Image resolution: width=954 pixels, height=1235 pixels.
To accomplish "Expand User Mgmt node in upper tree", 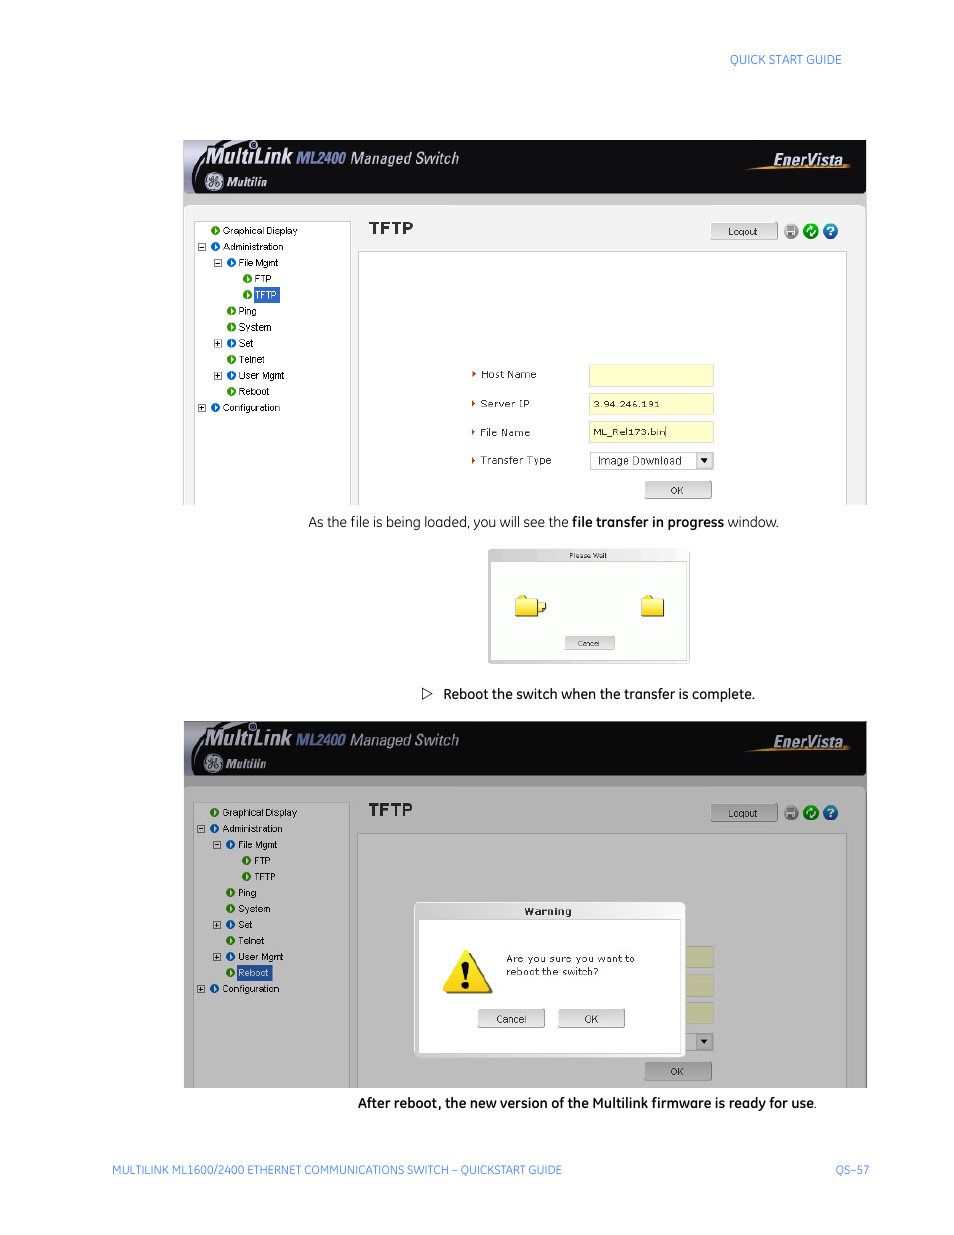I will pyautogui.click(x=218, y=376).
